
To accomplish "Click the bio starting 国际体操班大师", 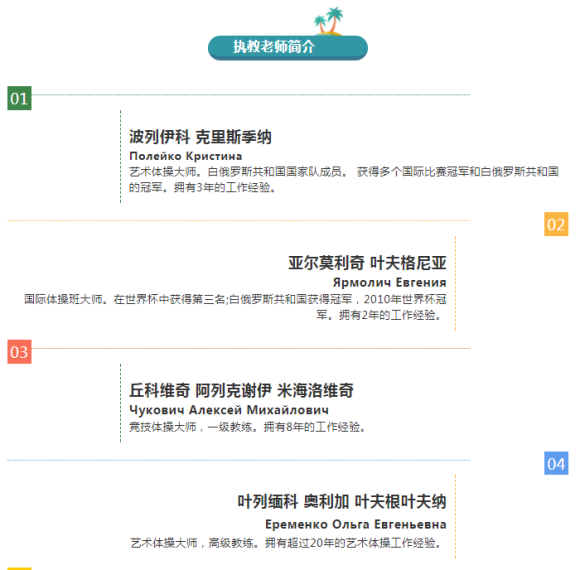I will click(235, 307).
